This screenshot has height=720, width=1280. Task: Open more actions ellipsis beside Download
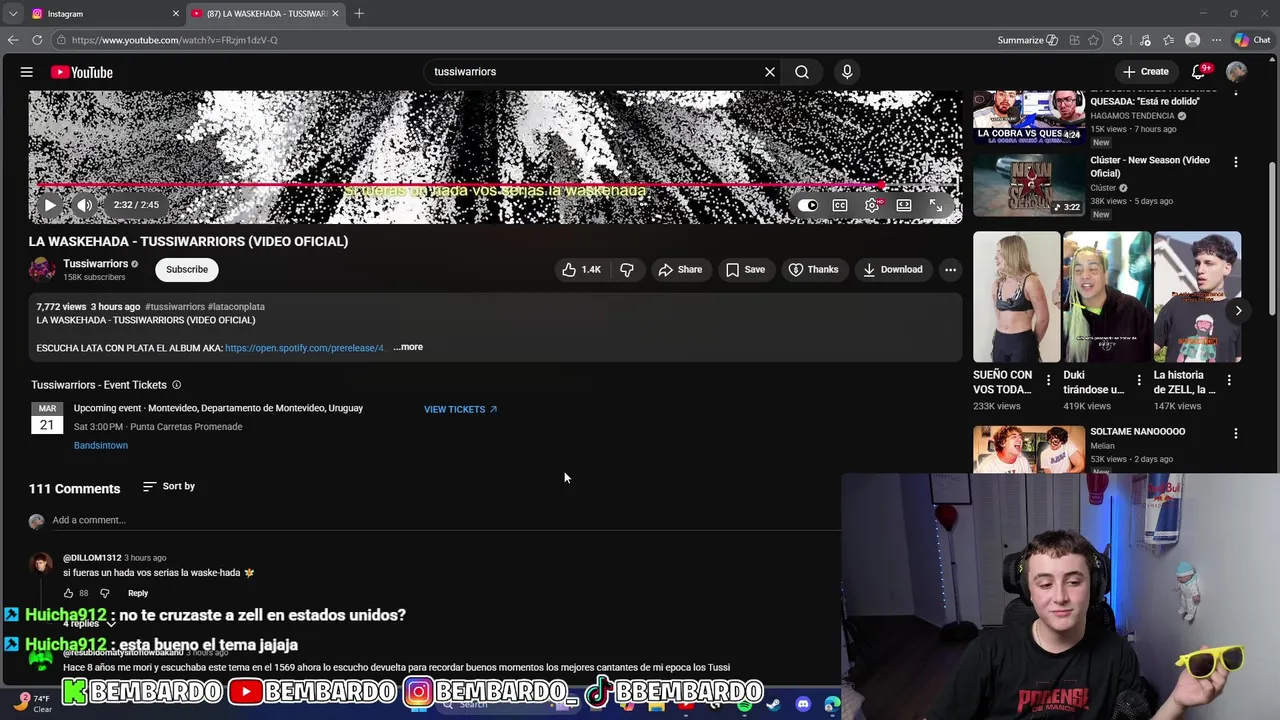(x=951, y=269)
